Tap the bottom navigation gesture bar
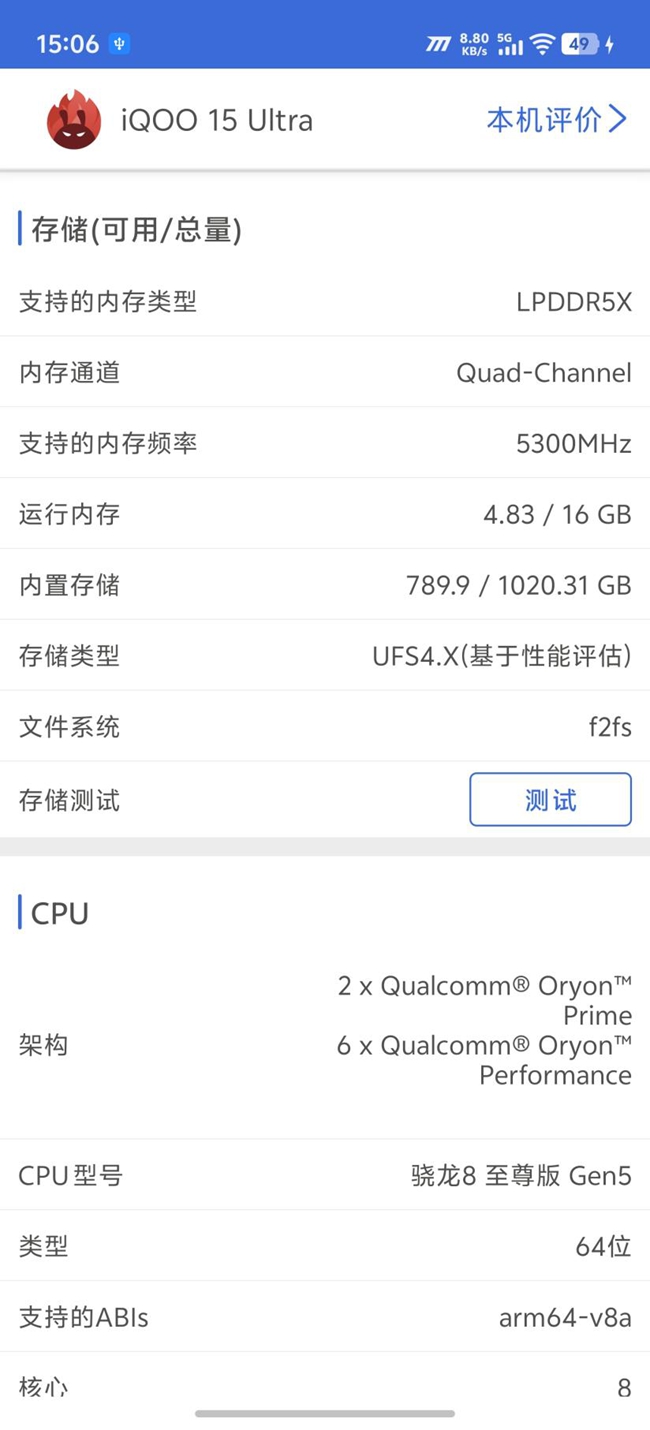The width and height of the screenshot is (650, 1430). 325,1413
